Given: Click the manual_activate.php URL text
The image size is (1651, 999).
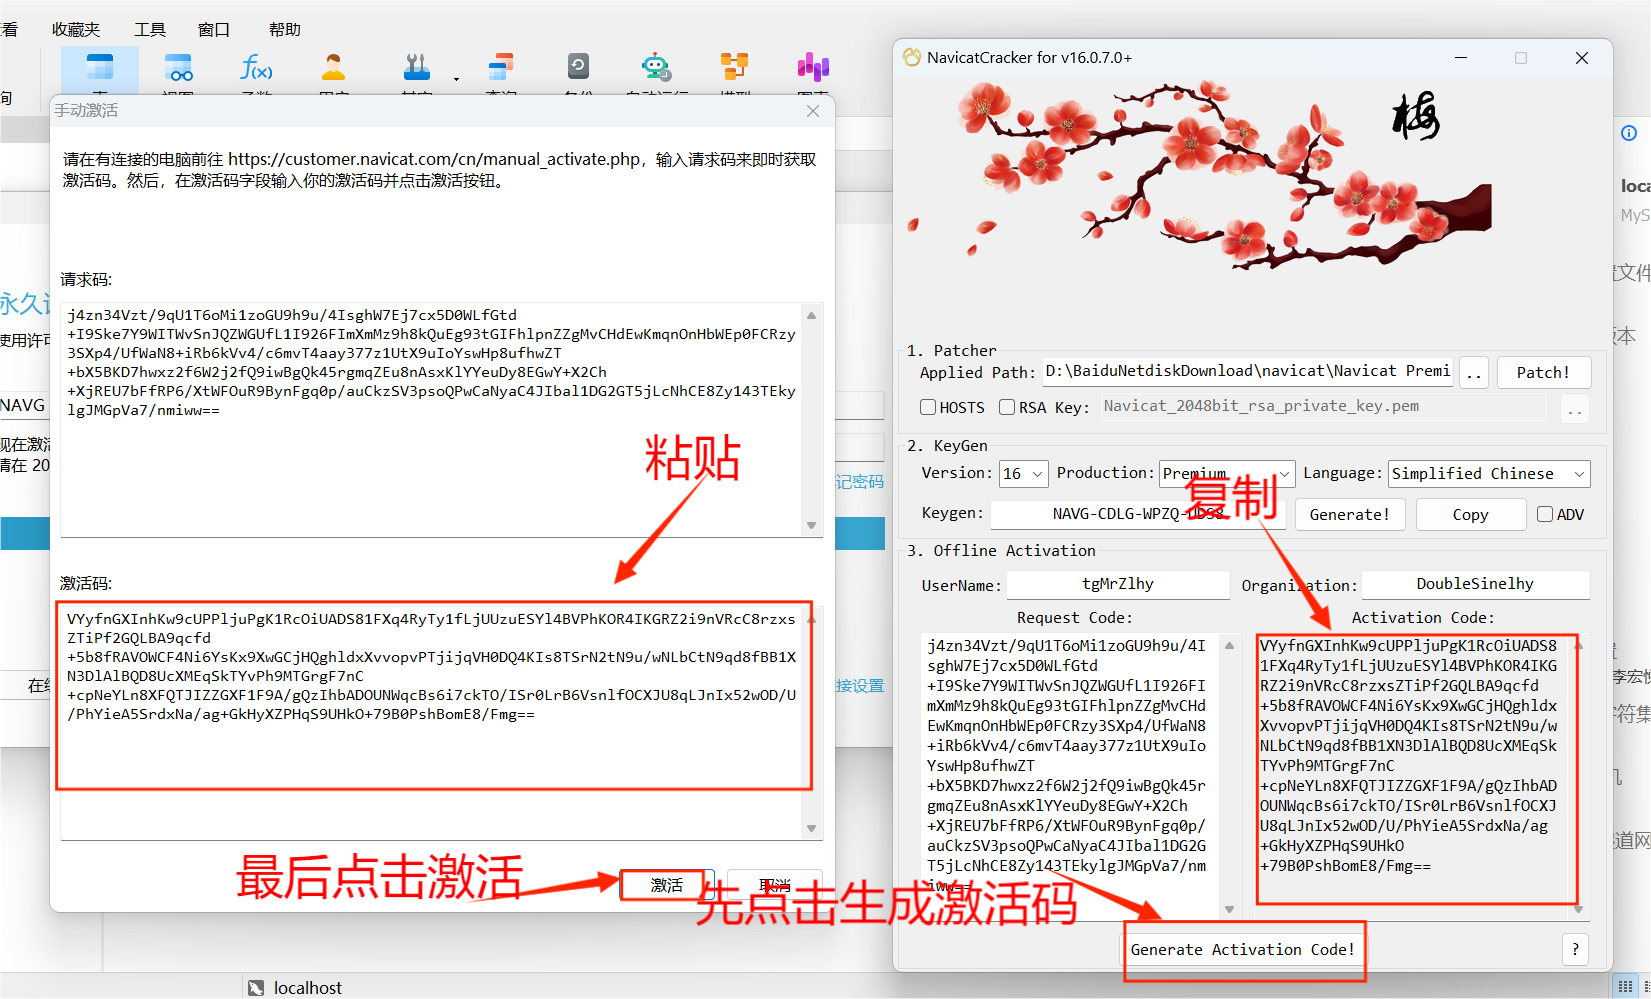Looking at the screenshot, I should tap(434, 159).
